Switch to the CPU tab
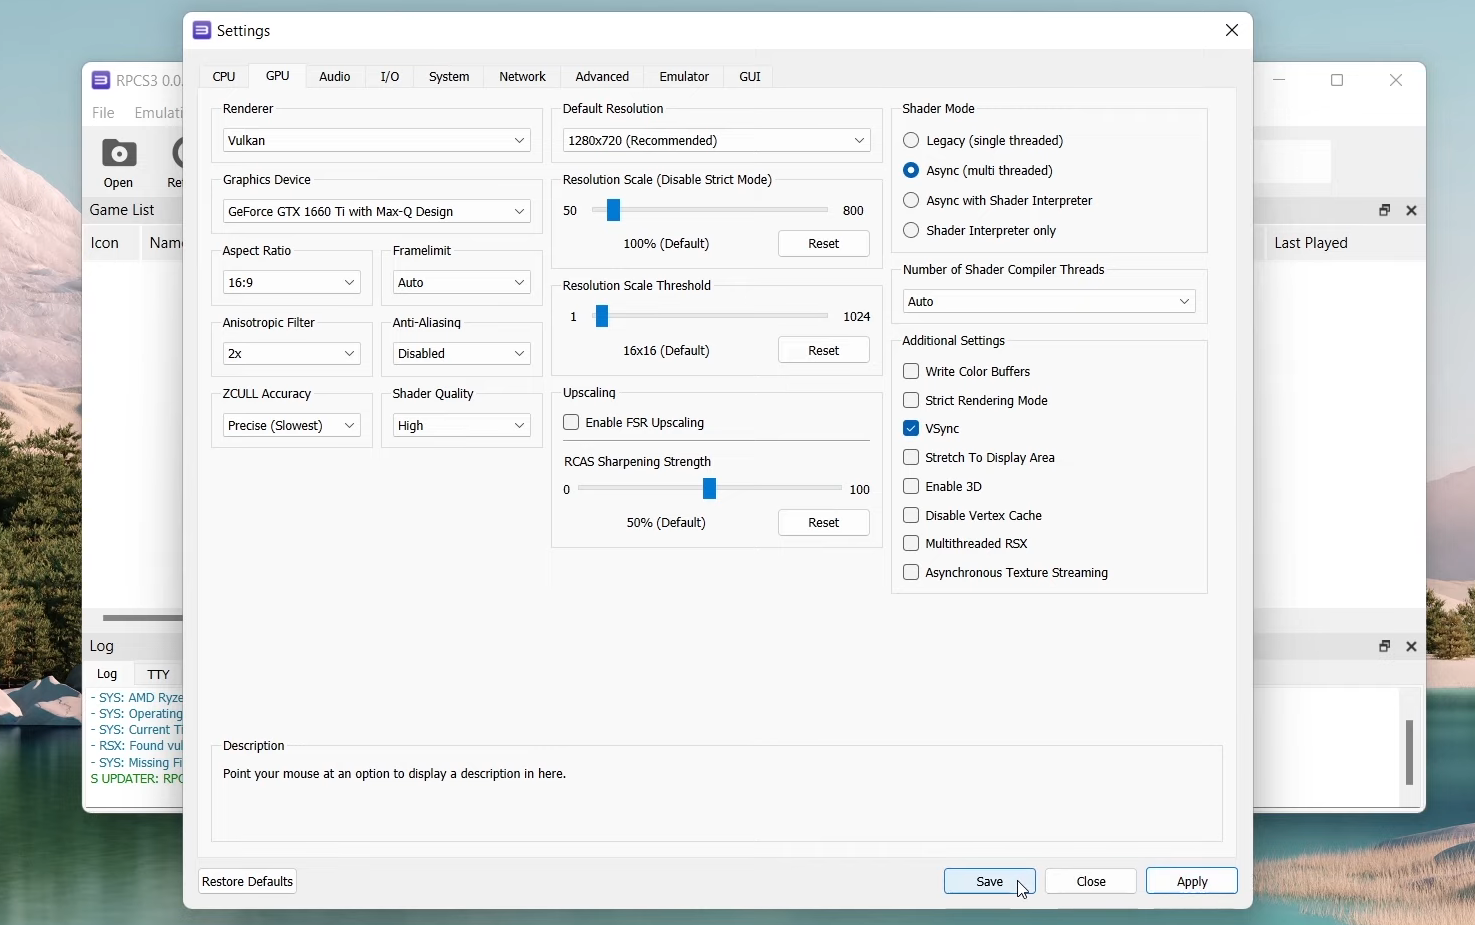This screenshot has height=925, width=1475. click(224, 77)
